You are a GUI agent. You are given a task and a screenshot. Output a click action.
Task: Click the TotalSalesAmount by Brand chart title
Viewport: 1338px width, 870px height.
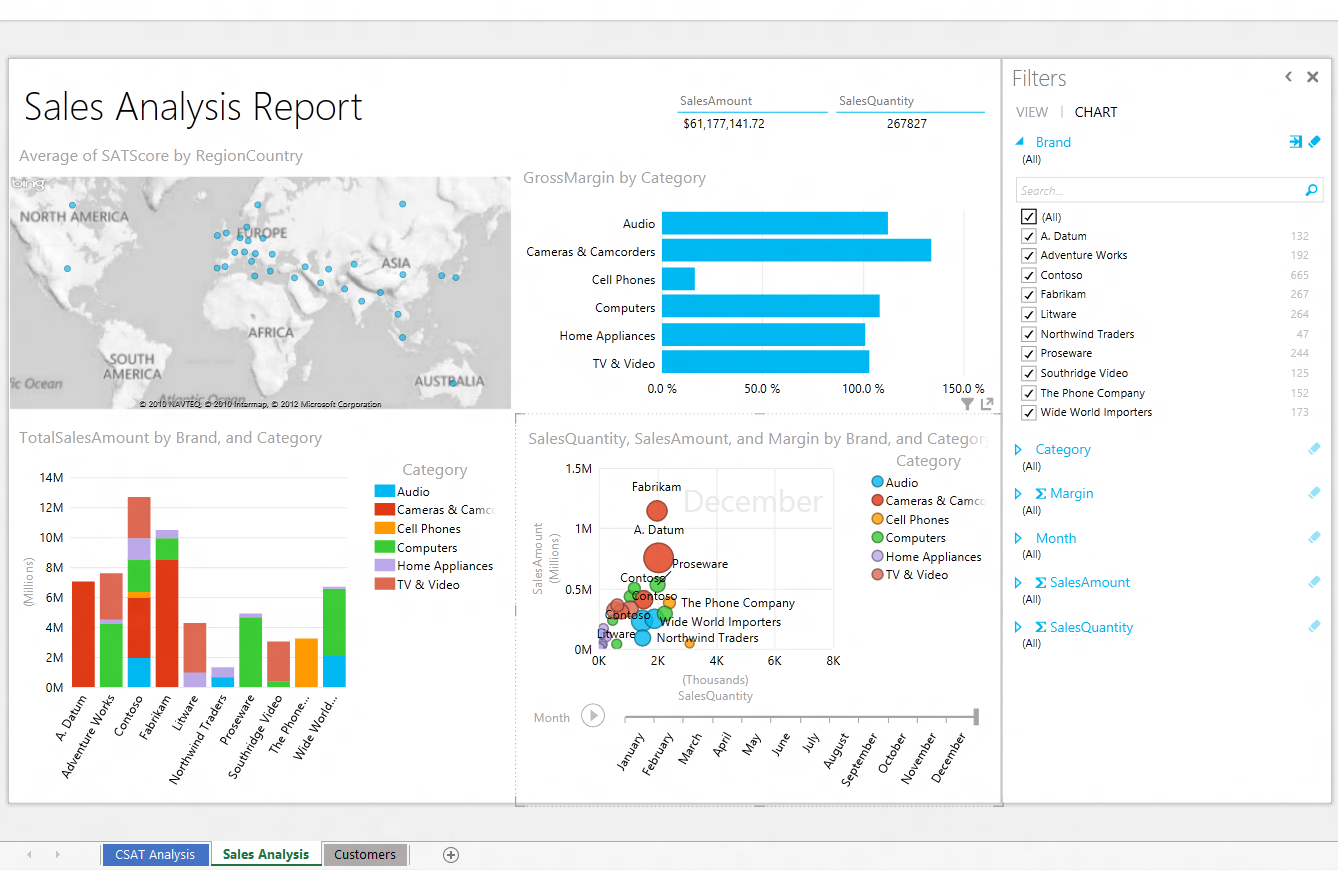(171, 437)
